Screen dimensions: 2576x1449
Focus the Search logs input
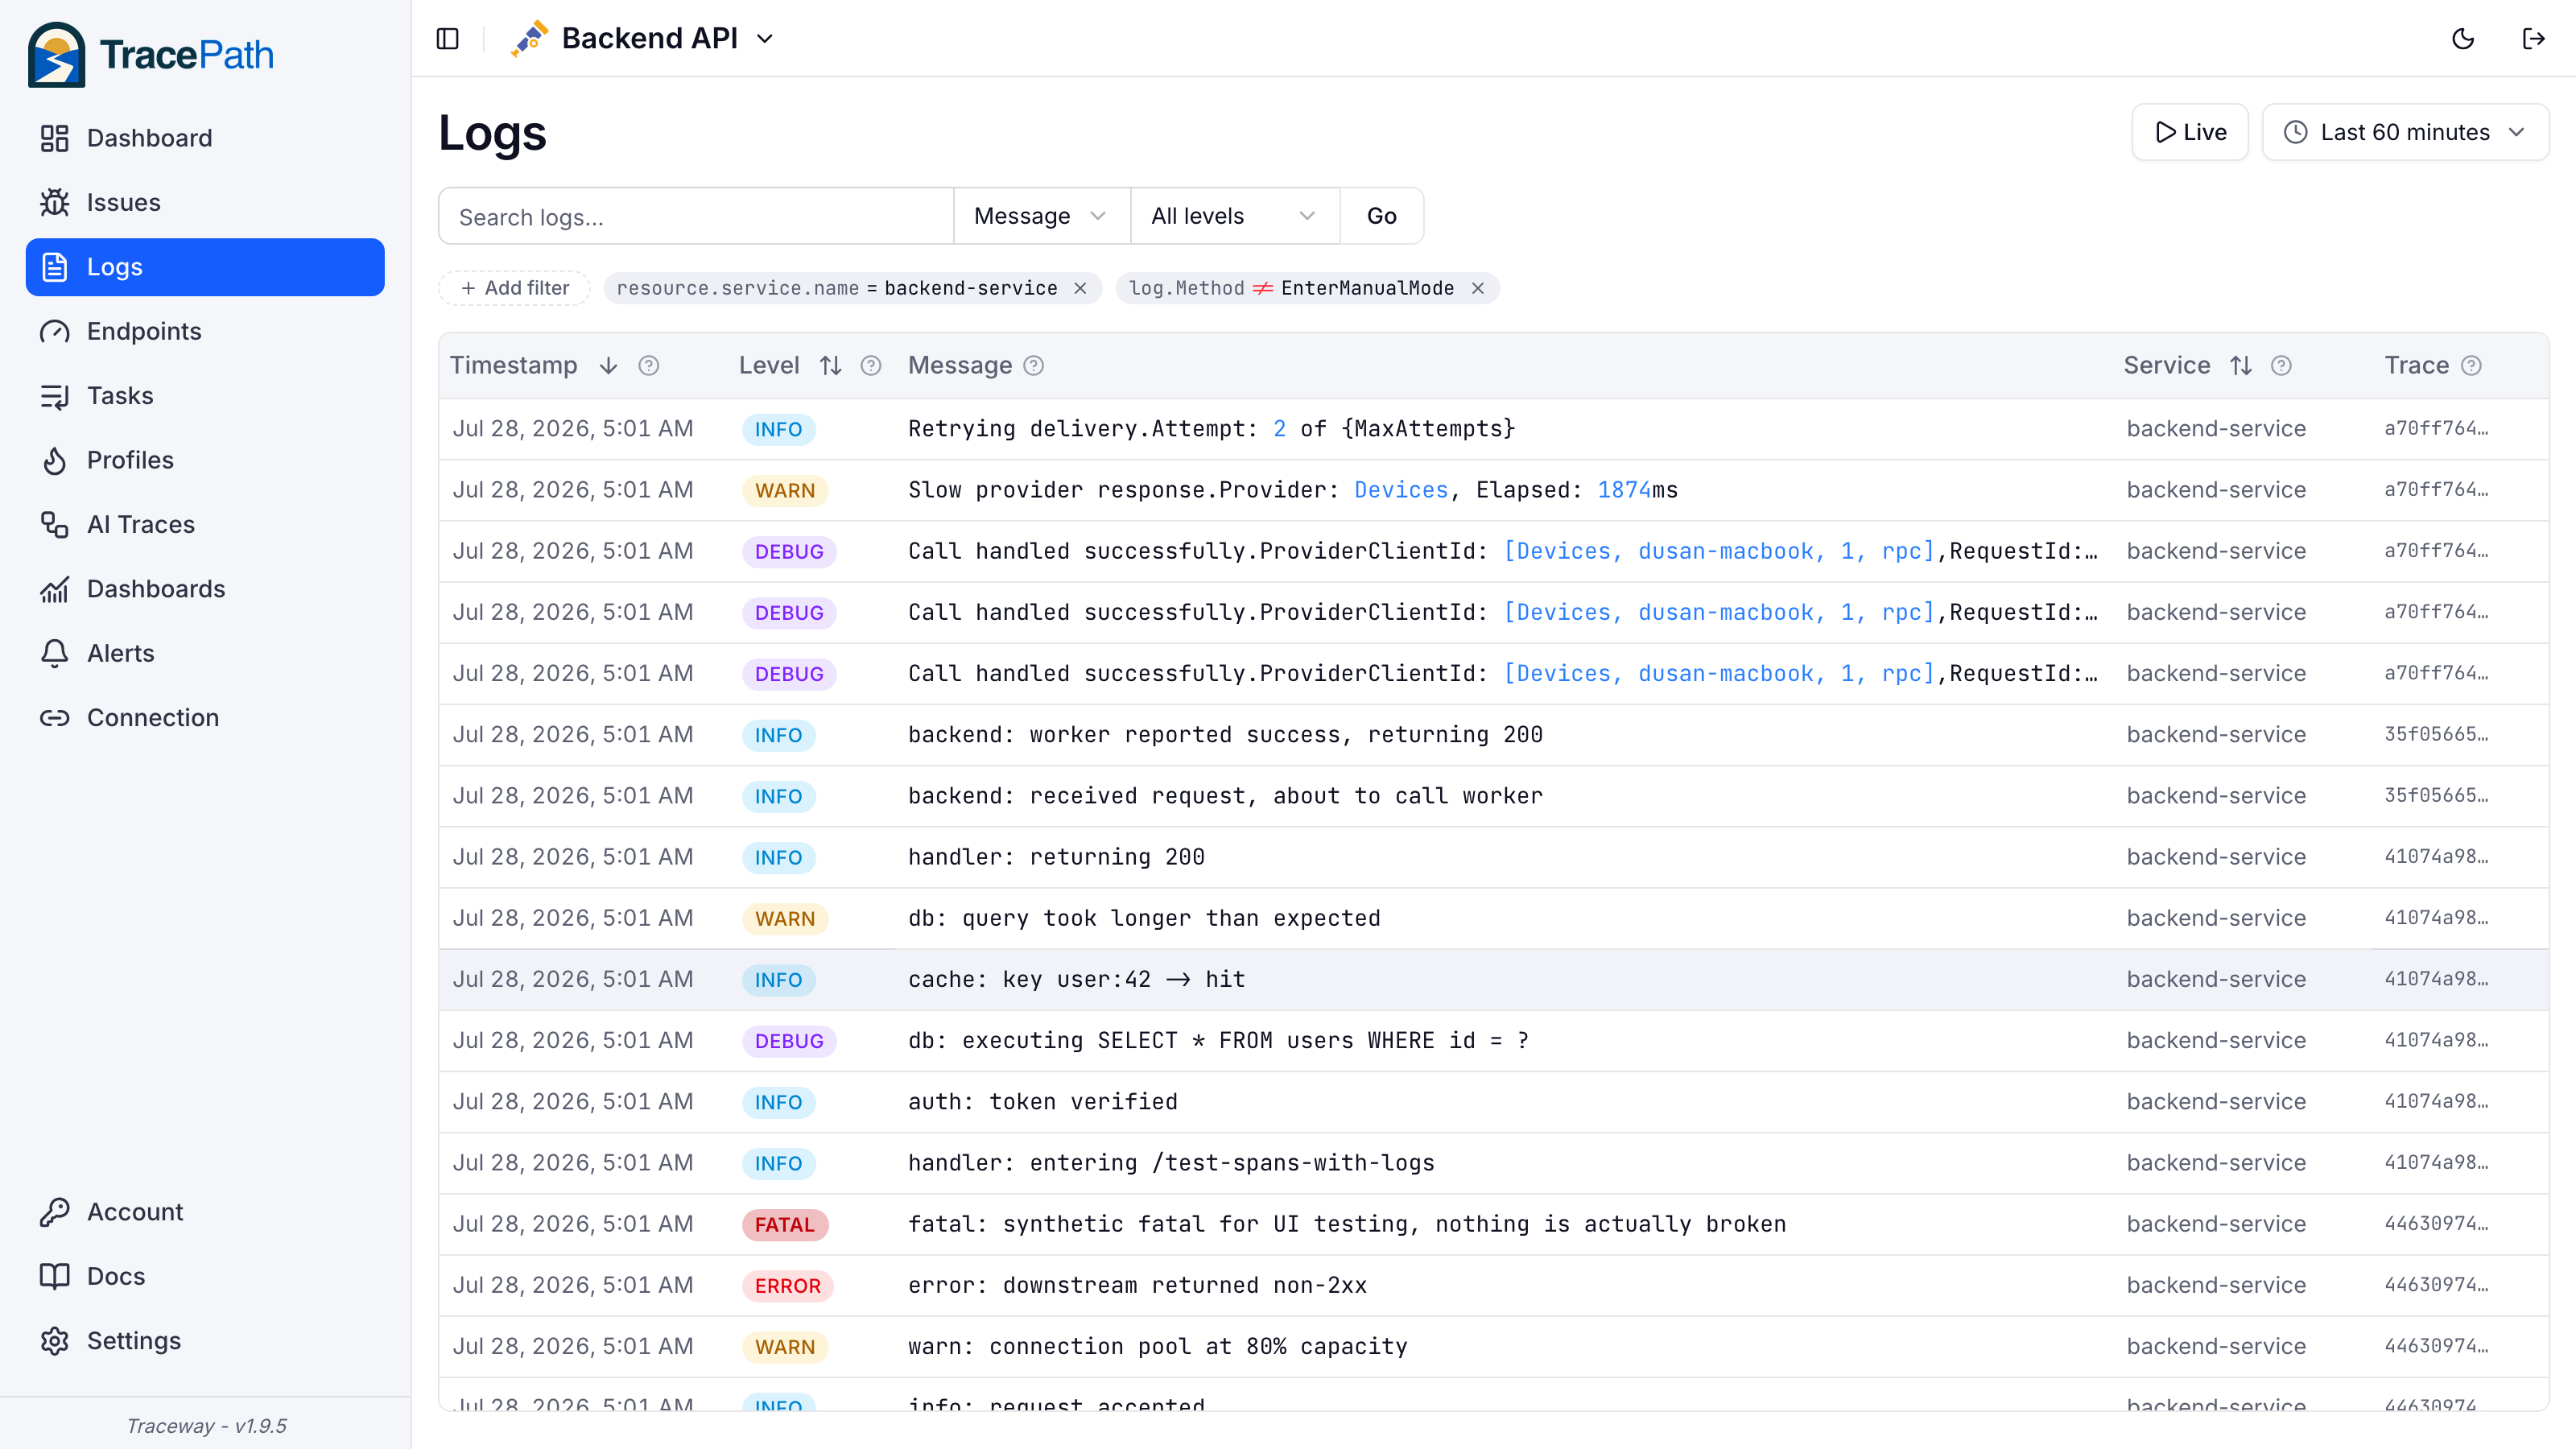click(696, 216)
